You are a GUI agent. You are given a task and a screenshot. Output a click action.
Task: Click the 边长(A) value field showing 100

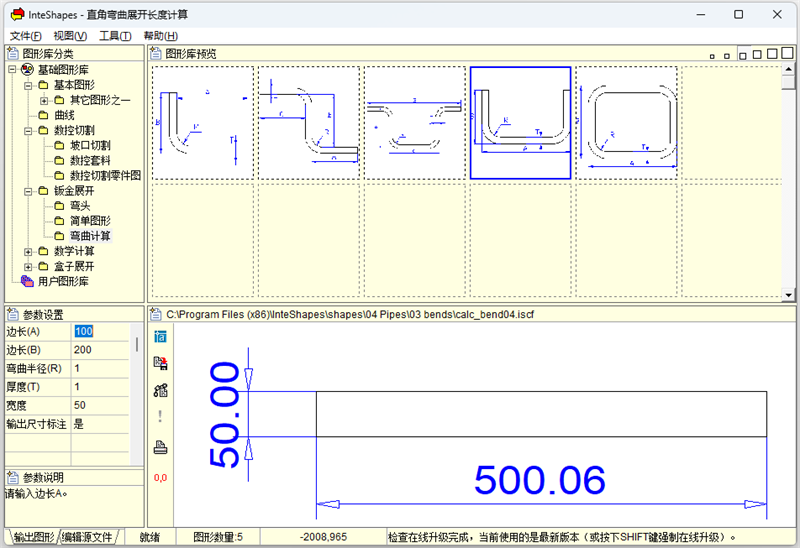(x=100, y=332)
